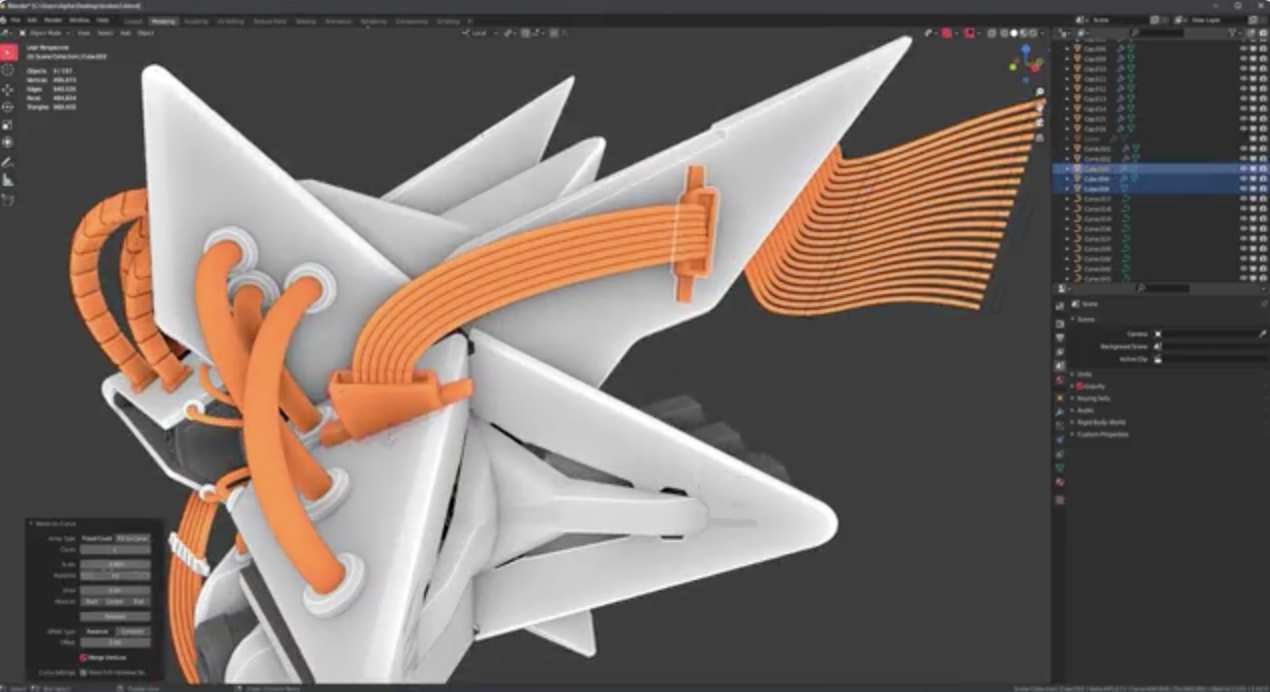This screenshot has height=692, width=1270.
Task: Open the Object Mode dropdown
Action: pyautogui.click(x=42, y=33)
